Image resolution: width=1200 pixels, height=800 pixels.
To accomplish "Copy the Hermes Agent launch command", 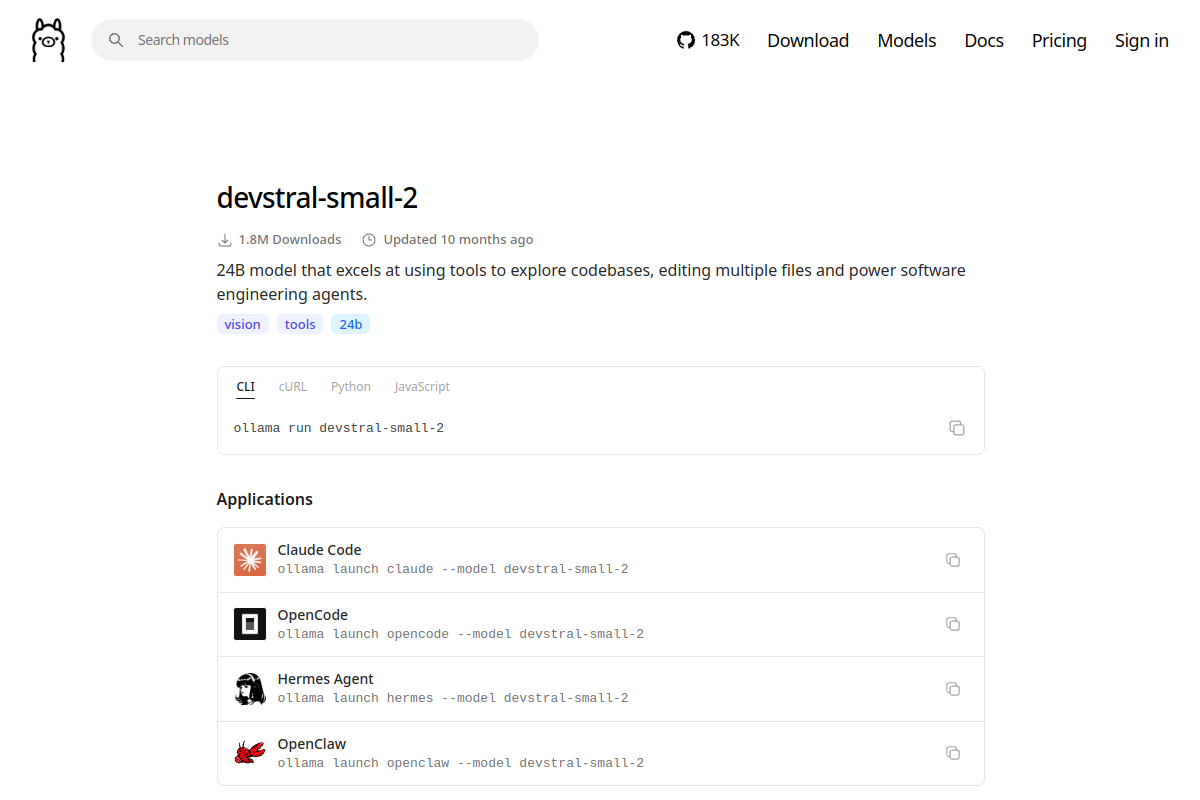I will 953,689.
